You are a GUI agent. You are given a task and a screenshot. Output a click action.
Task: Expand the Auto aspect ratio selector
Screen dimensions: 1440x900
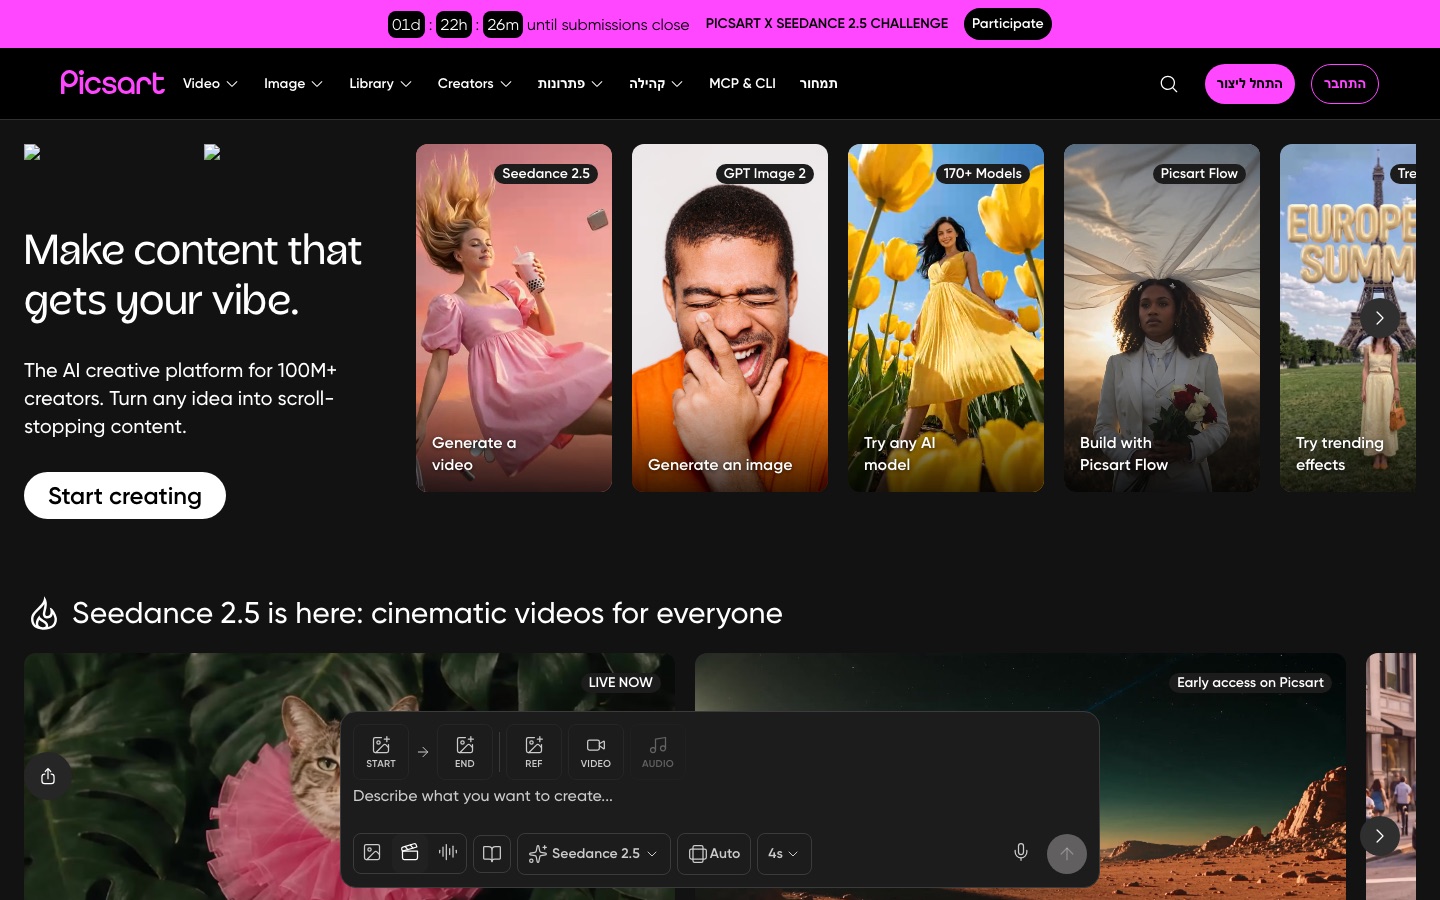714,854
